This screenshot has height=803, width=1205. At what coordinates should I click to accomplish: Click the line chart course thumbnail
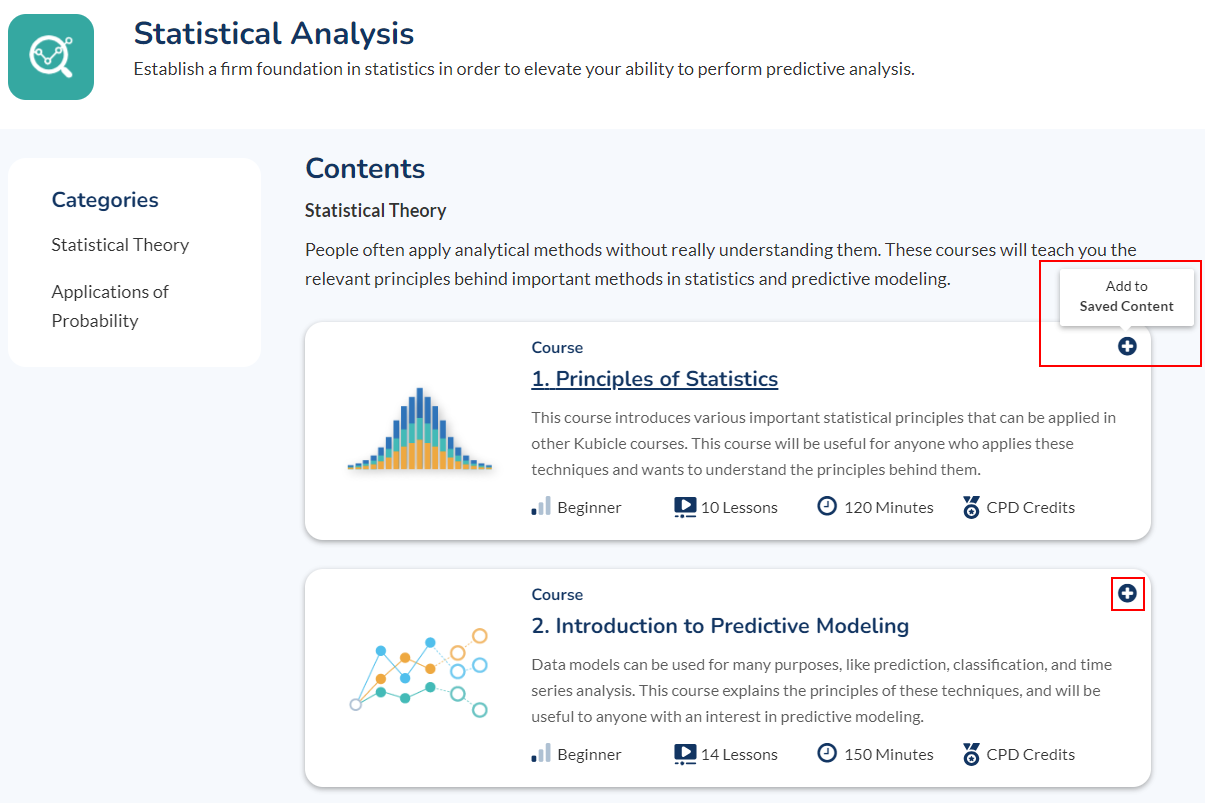coord(418,673)
